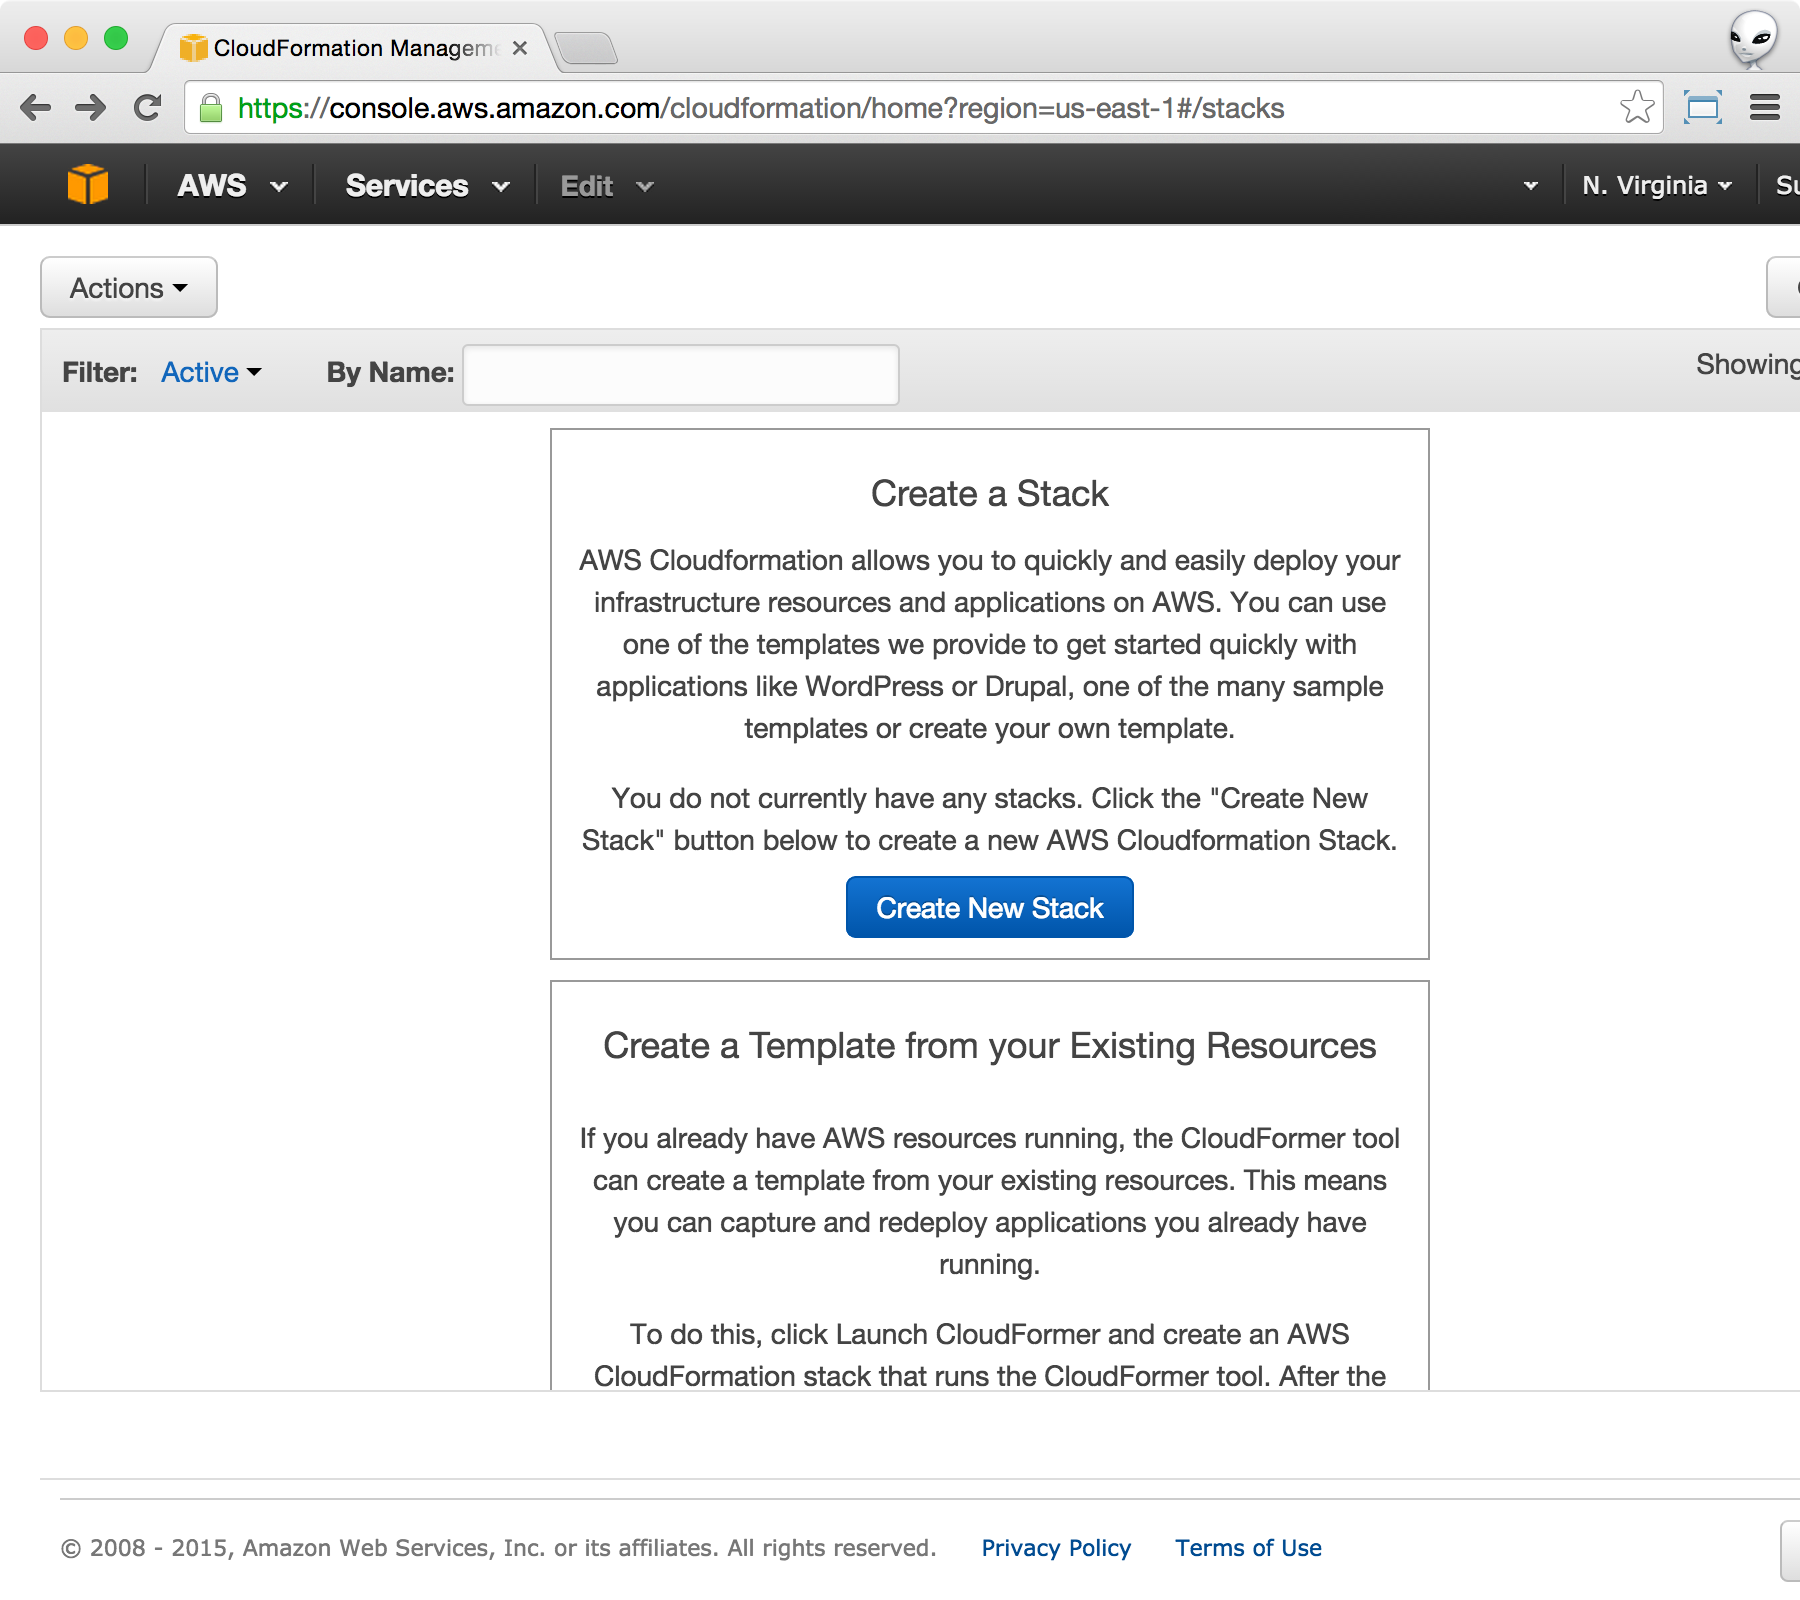Screen dimensions: 1800x1600
Task: Open the Edit menu in the navbar
Action: [x=606, y=186]
